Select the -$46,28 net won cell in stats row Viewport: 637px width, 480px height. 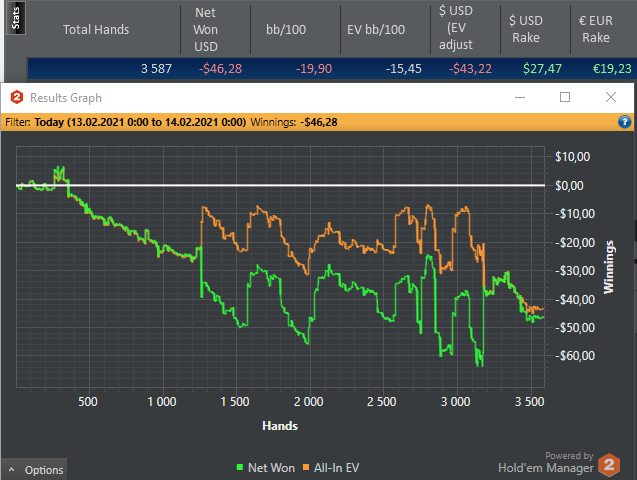[x=220, y=69]
